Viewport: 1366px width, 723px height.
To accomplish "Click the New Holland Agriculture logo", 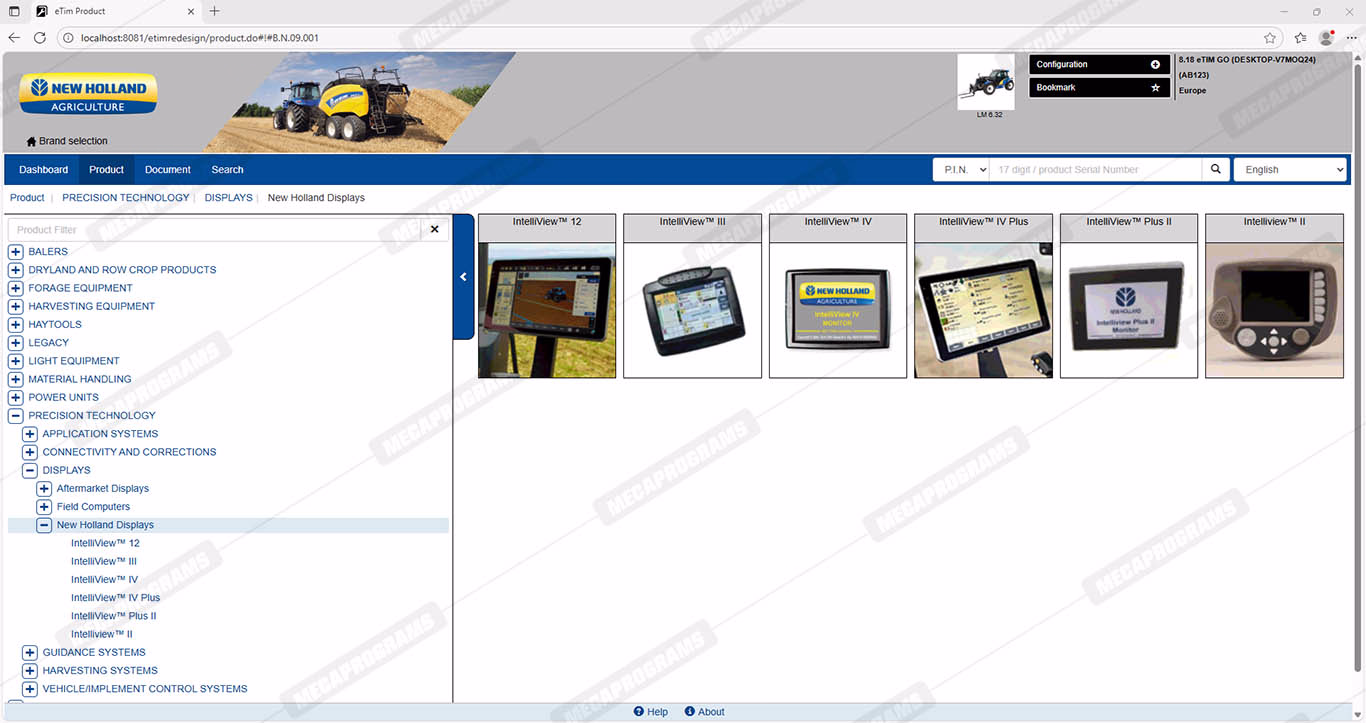I will pos(88,94).
